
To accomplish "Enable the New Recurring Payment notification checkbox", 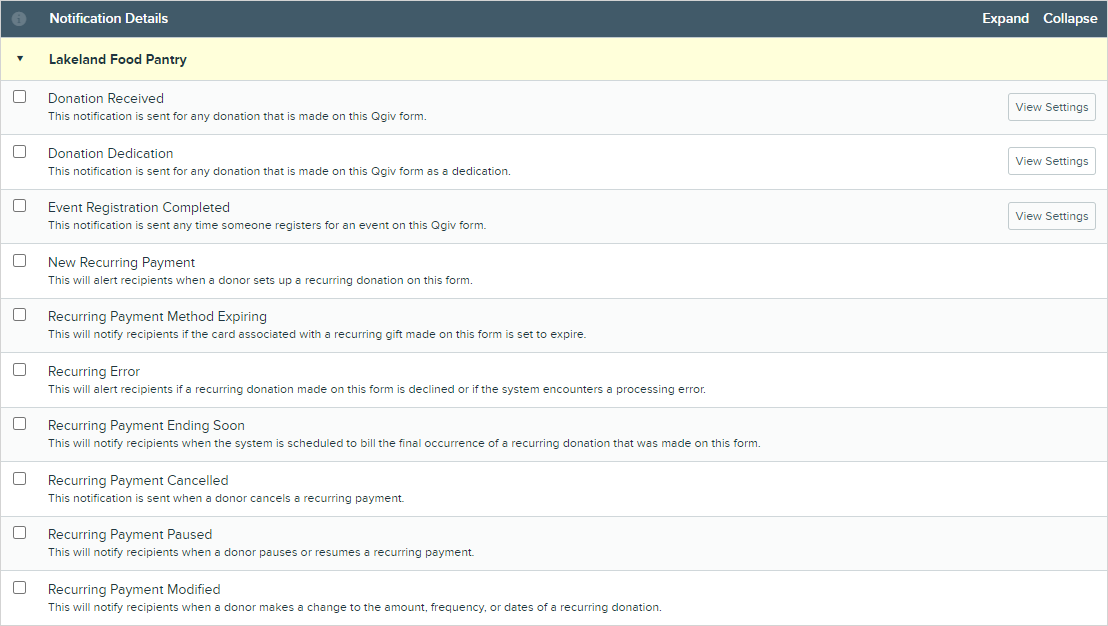I will pyautogui.click(x=20, y=261).
